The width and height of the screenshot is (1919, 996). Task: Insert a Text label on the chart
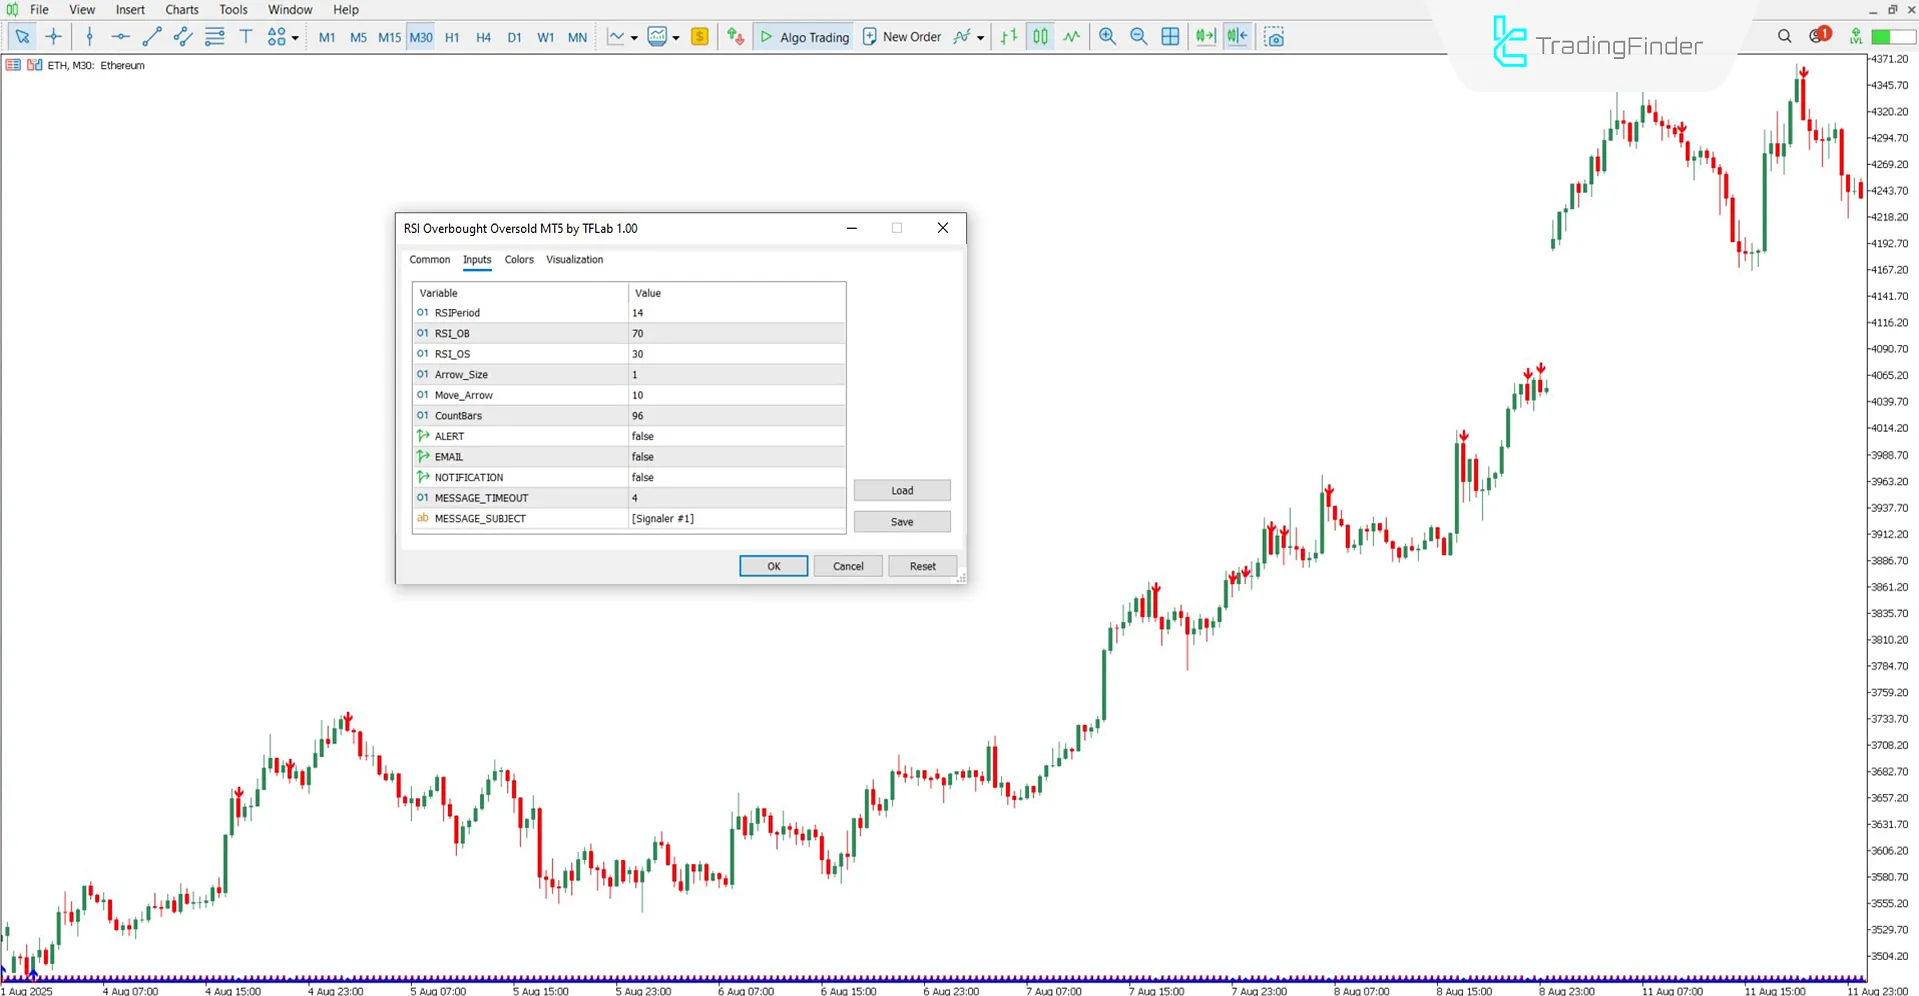[x=246, y=37]
